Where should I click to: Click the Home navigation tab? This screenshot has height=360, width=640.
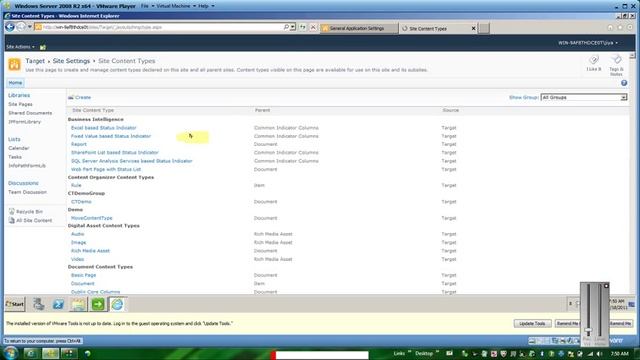point(16,83)
